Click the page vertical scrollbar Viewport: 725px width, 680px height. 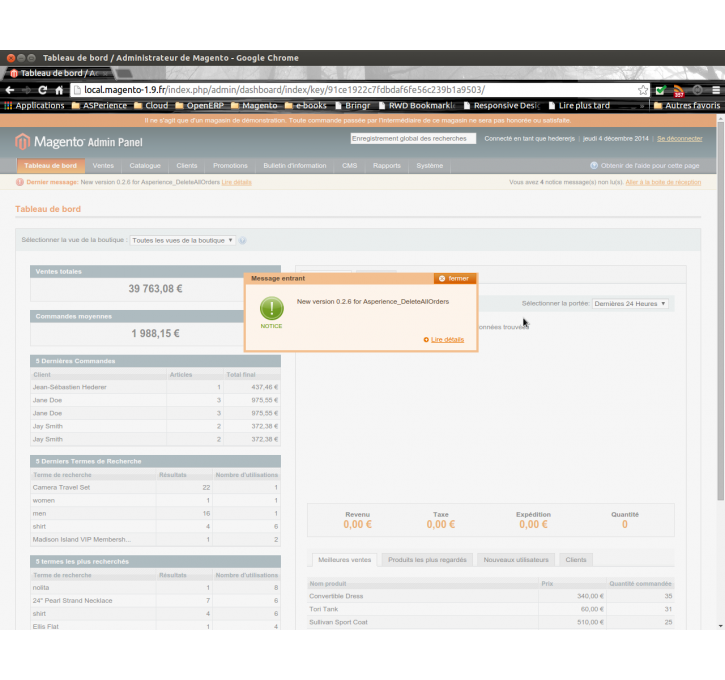pos(720,311)
